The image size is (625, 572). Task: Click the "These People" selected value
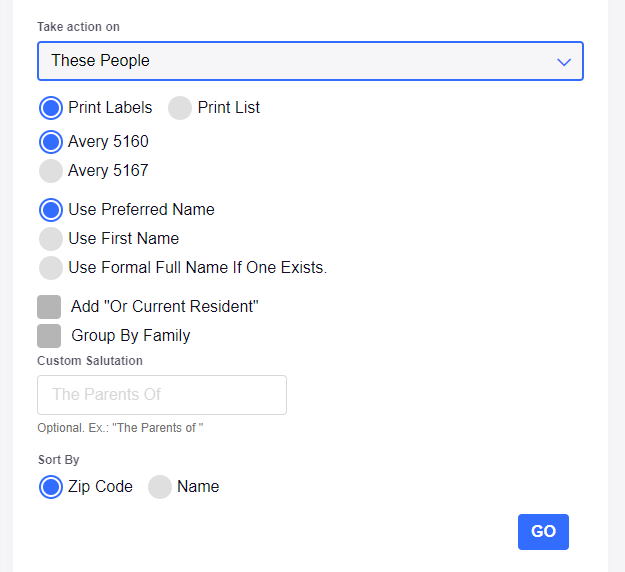pyautogui.click(x=101, y=61)
